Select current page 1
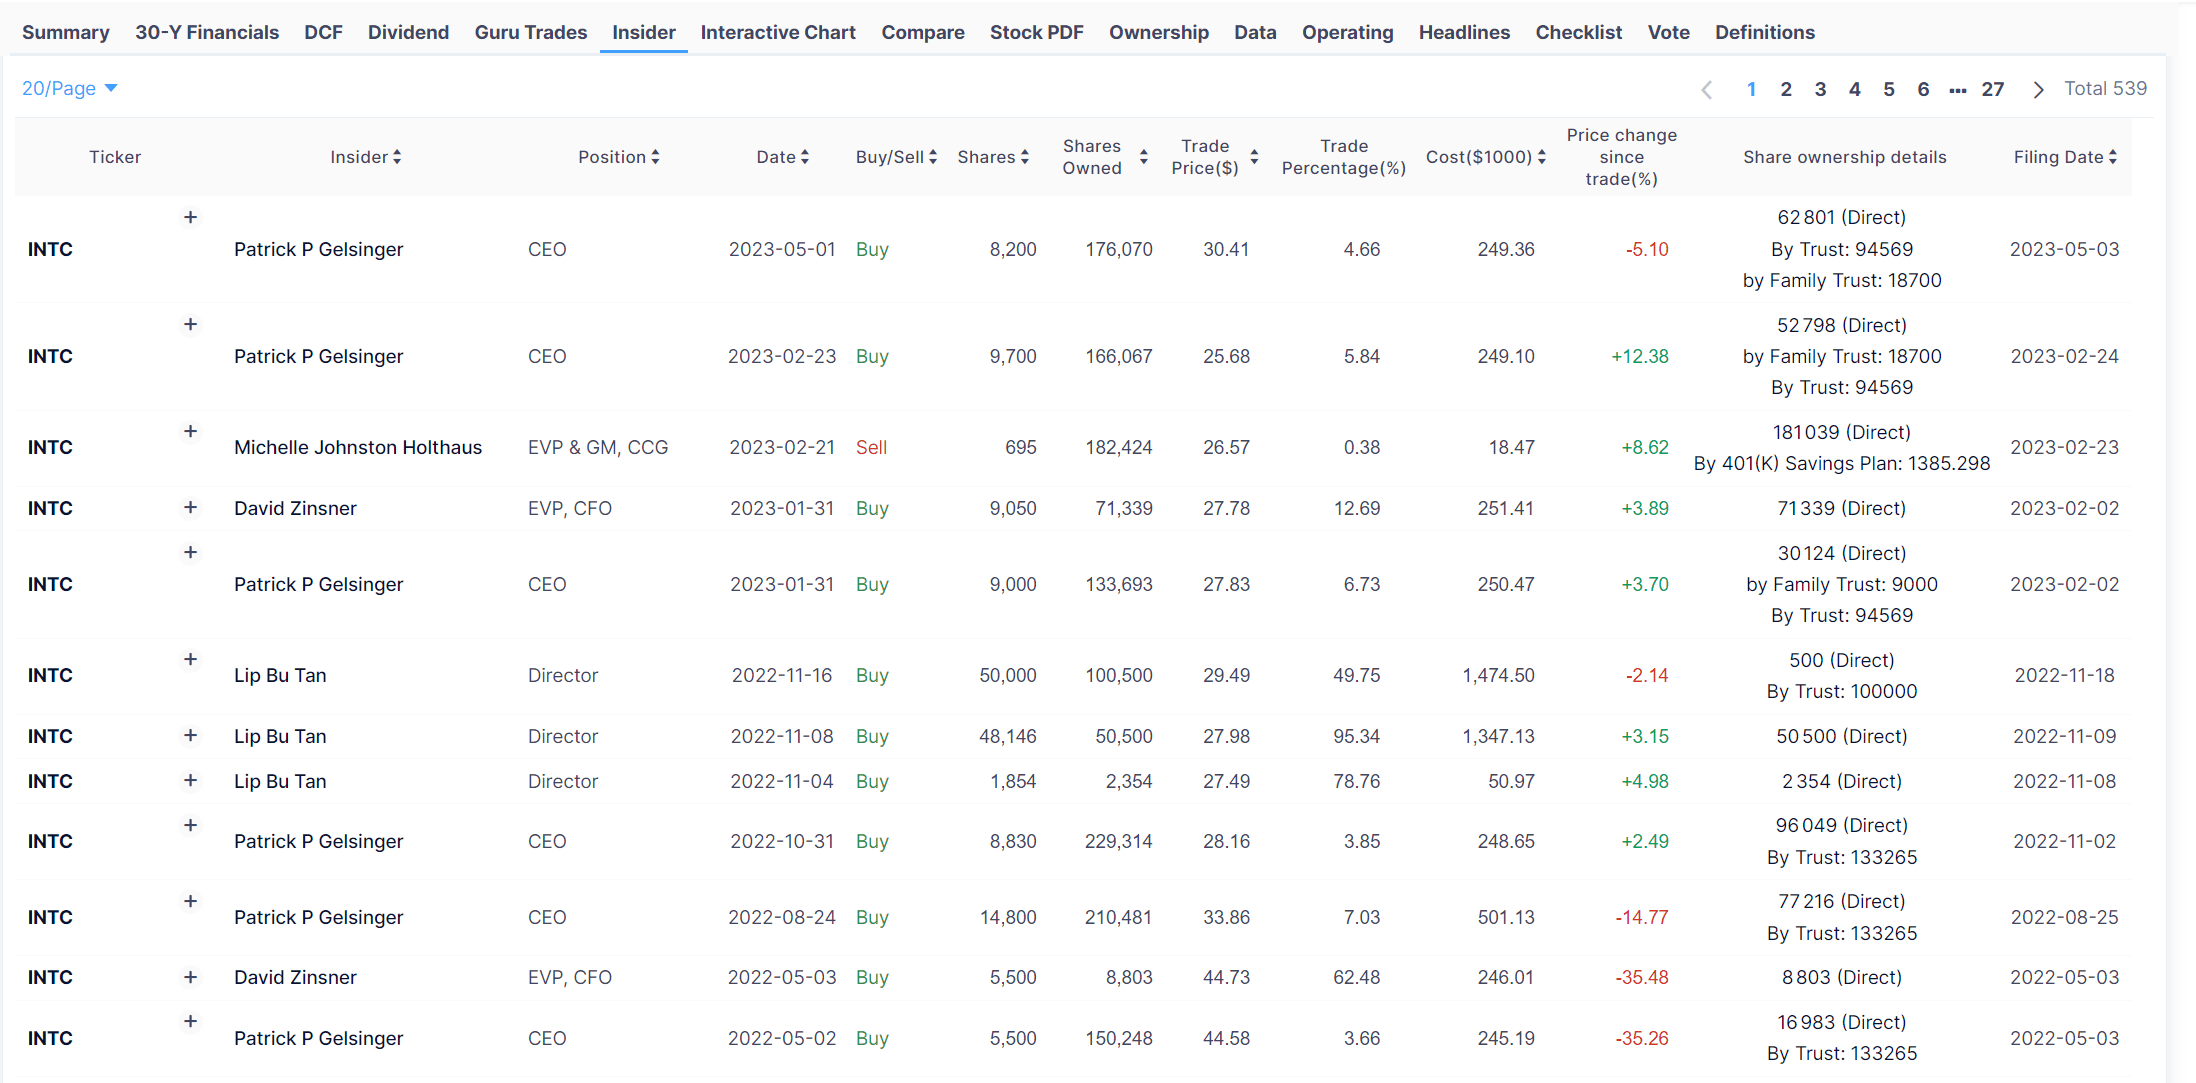2196x1083 pixels. (1752, 89)
